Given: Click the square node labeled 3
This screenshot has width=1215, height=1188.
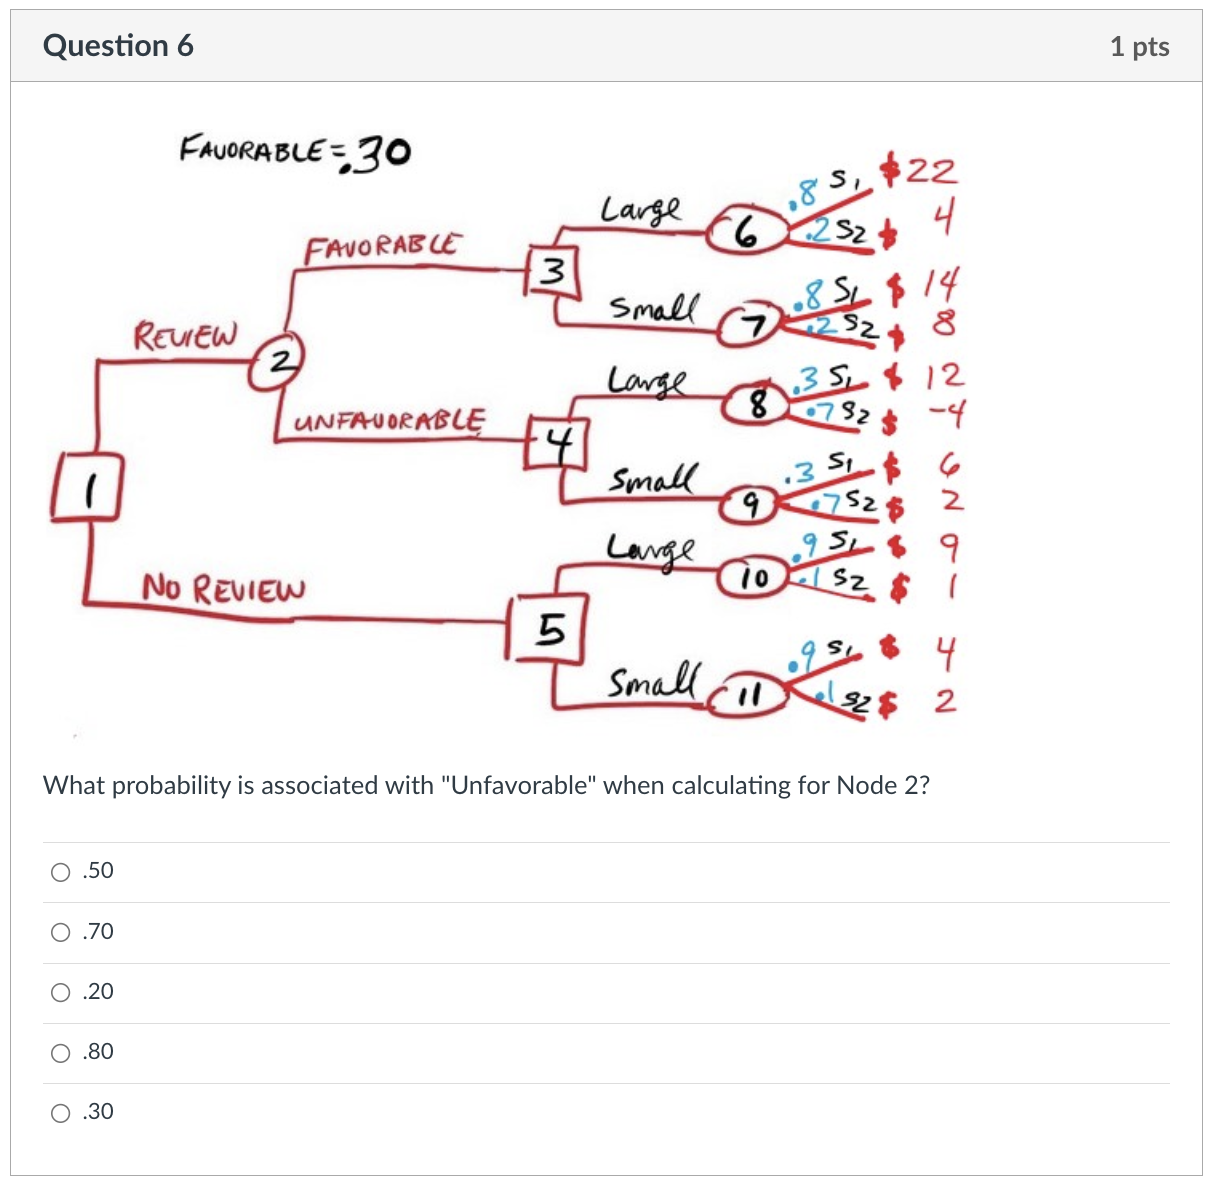Looking at the screenshot, I should pyautogui.click(x=553, y=270).
